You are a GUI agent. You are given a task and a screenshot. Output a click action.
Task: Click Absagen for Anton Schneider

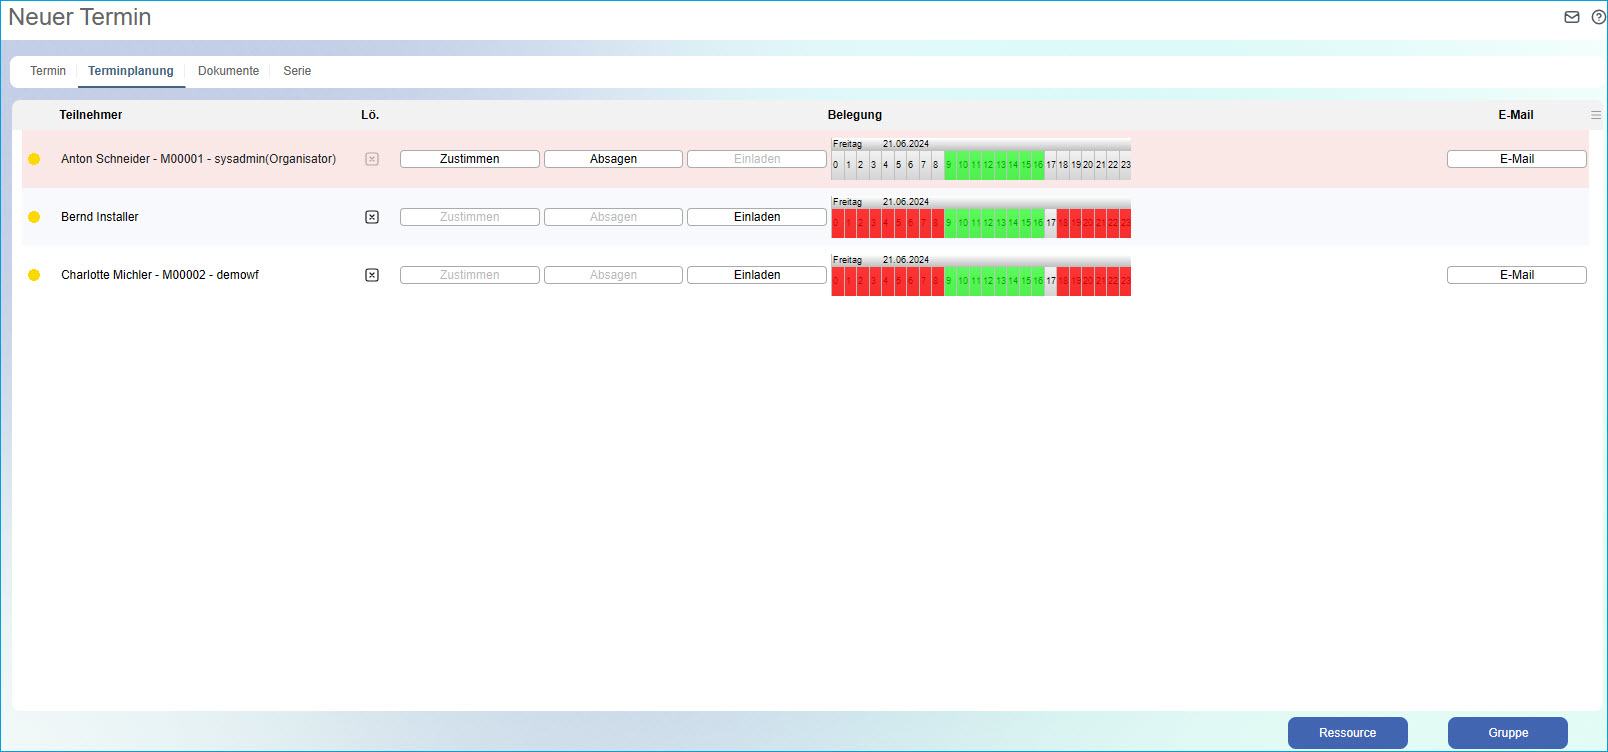613,159
